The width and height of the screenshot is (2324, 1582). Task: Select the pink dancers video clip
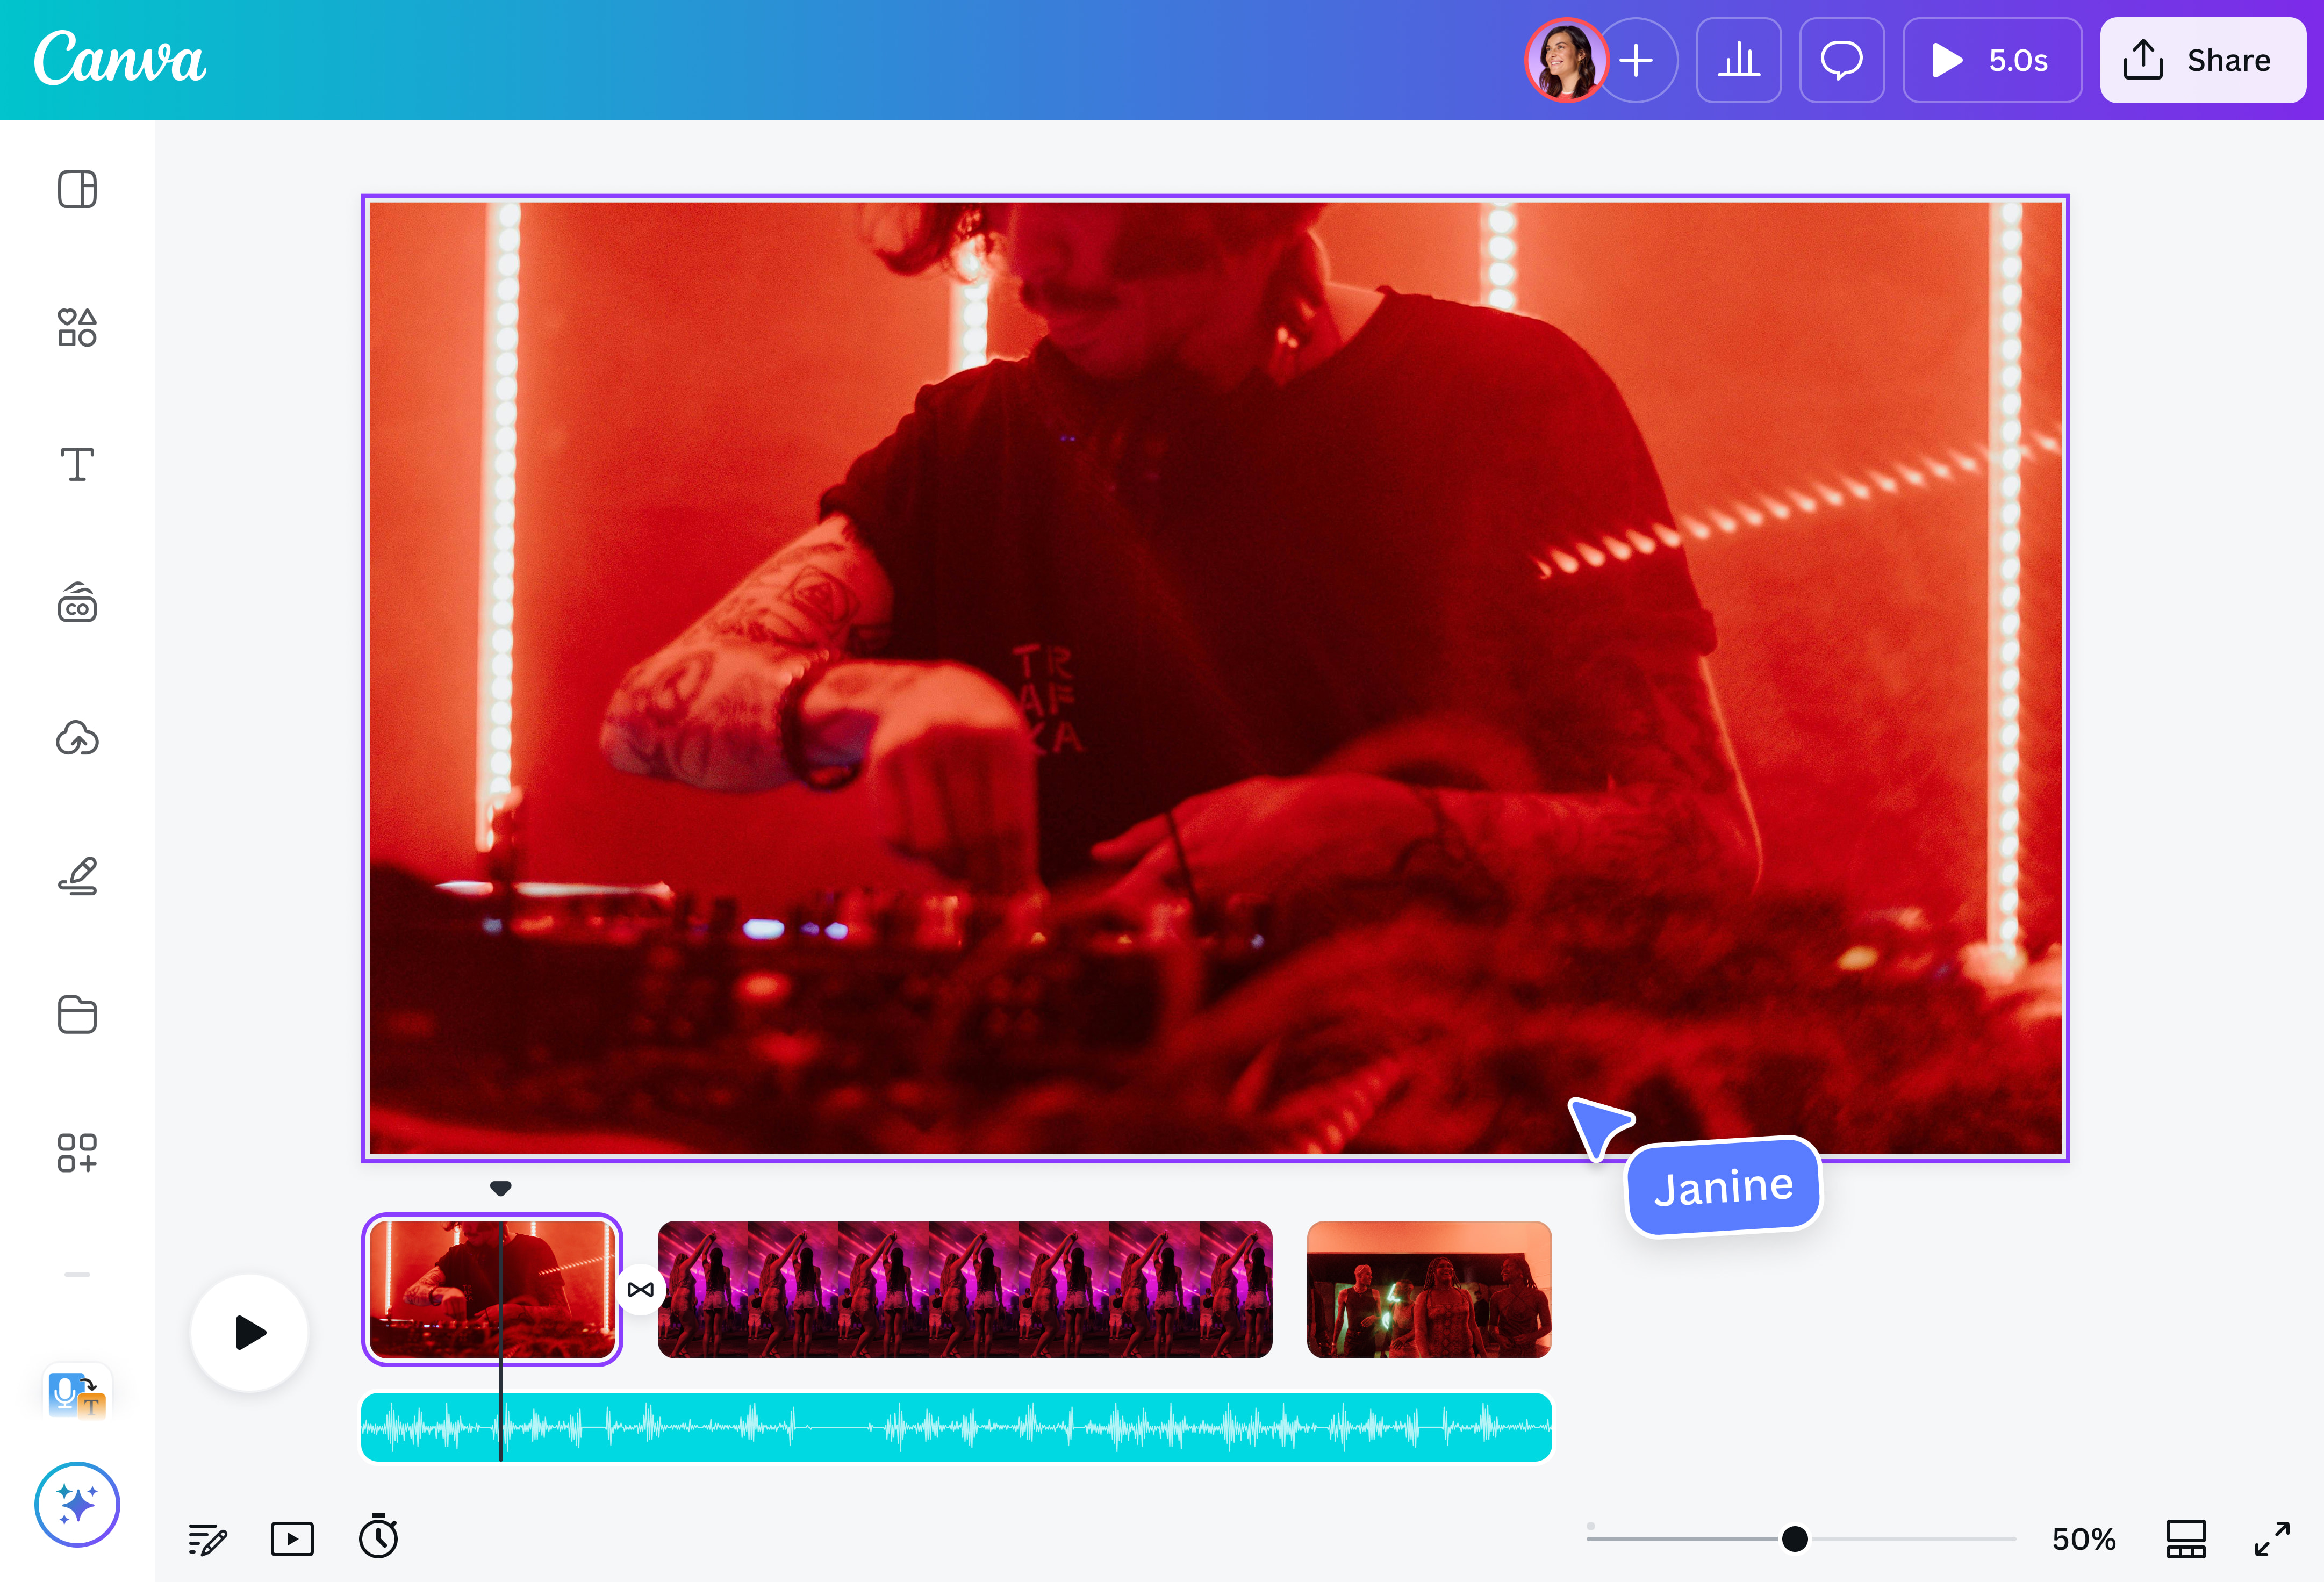click(x=964, y=1289)
